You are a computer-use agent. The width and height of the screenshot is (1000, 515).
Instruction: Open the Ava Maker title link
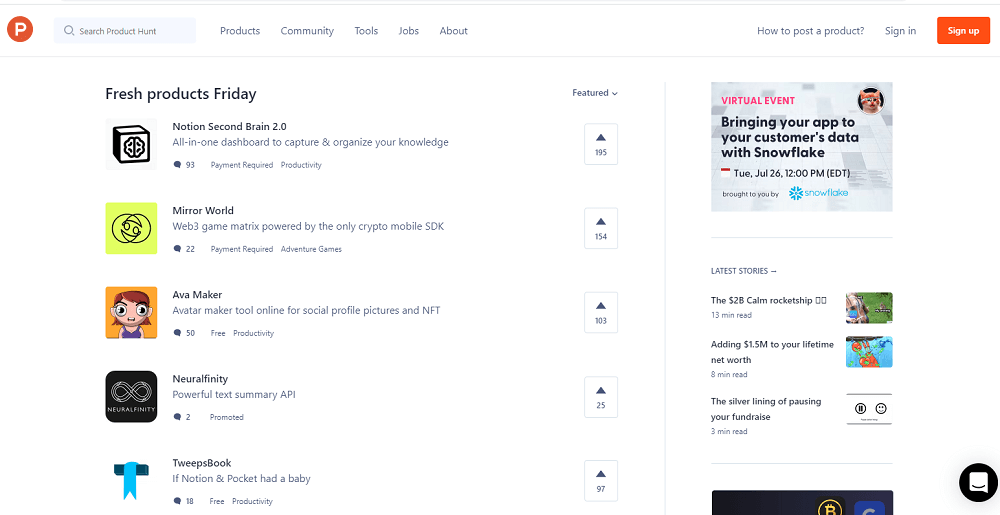tap(198, 294)
